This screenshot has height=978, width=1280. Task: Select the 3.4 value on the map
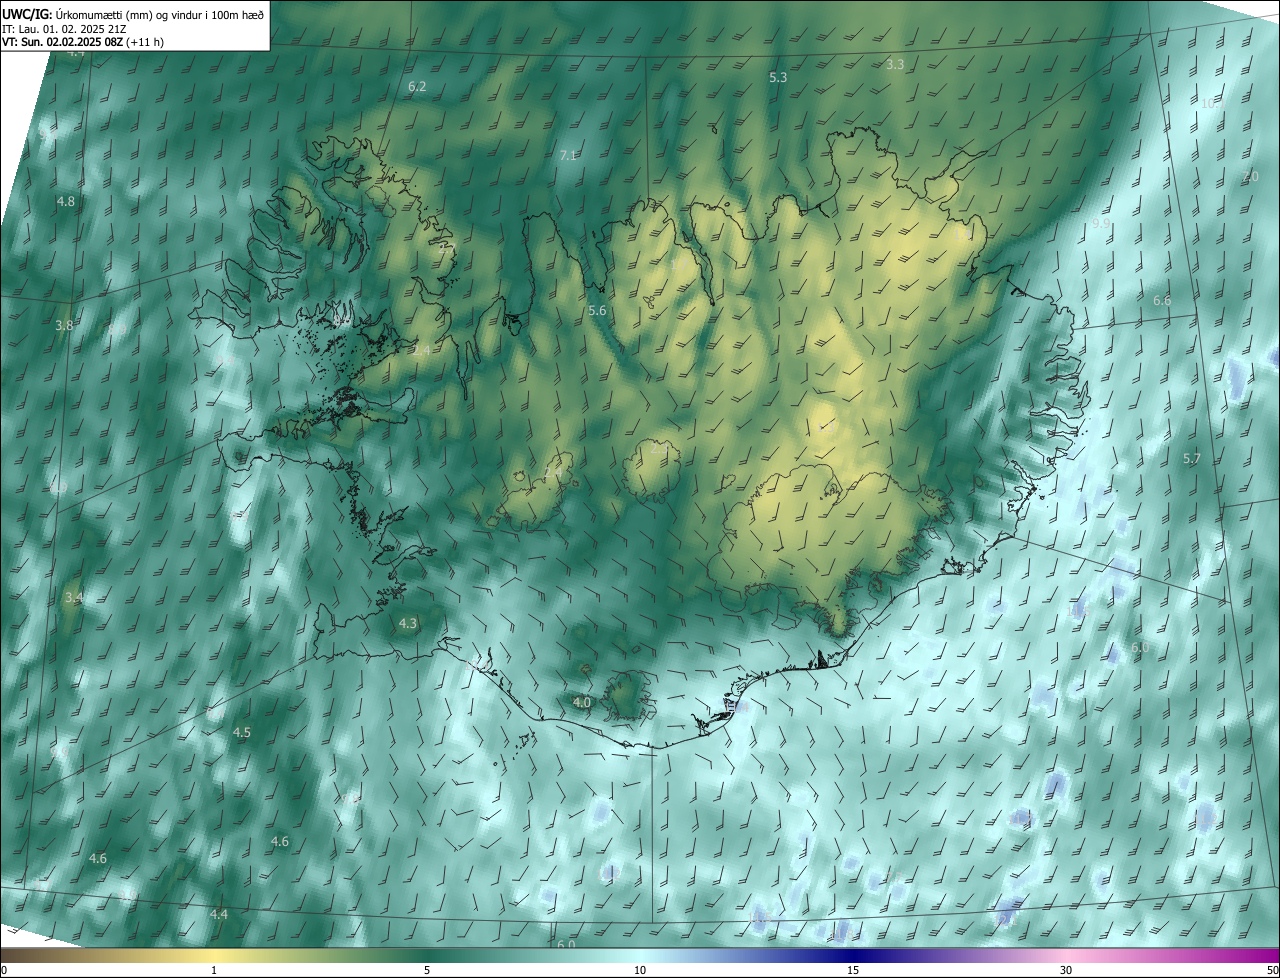pyautogui.click(x=73, y=597)
